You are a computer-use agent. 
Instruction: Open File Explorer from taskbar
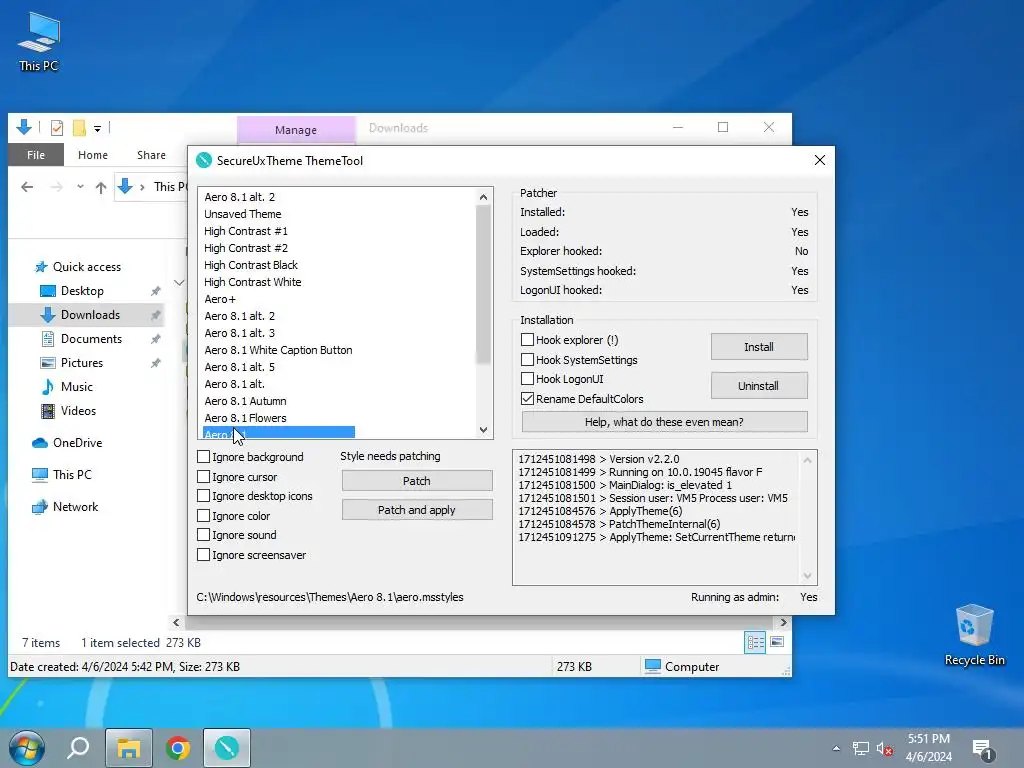point(129,748)
